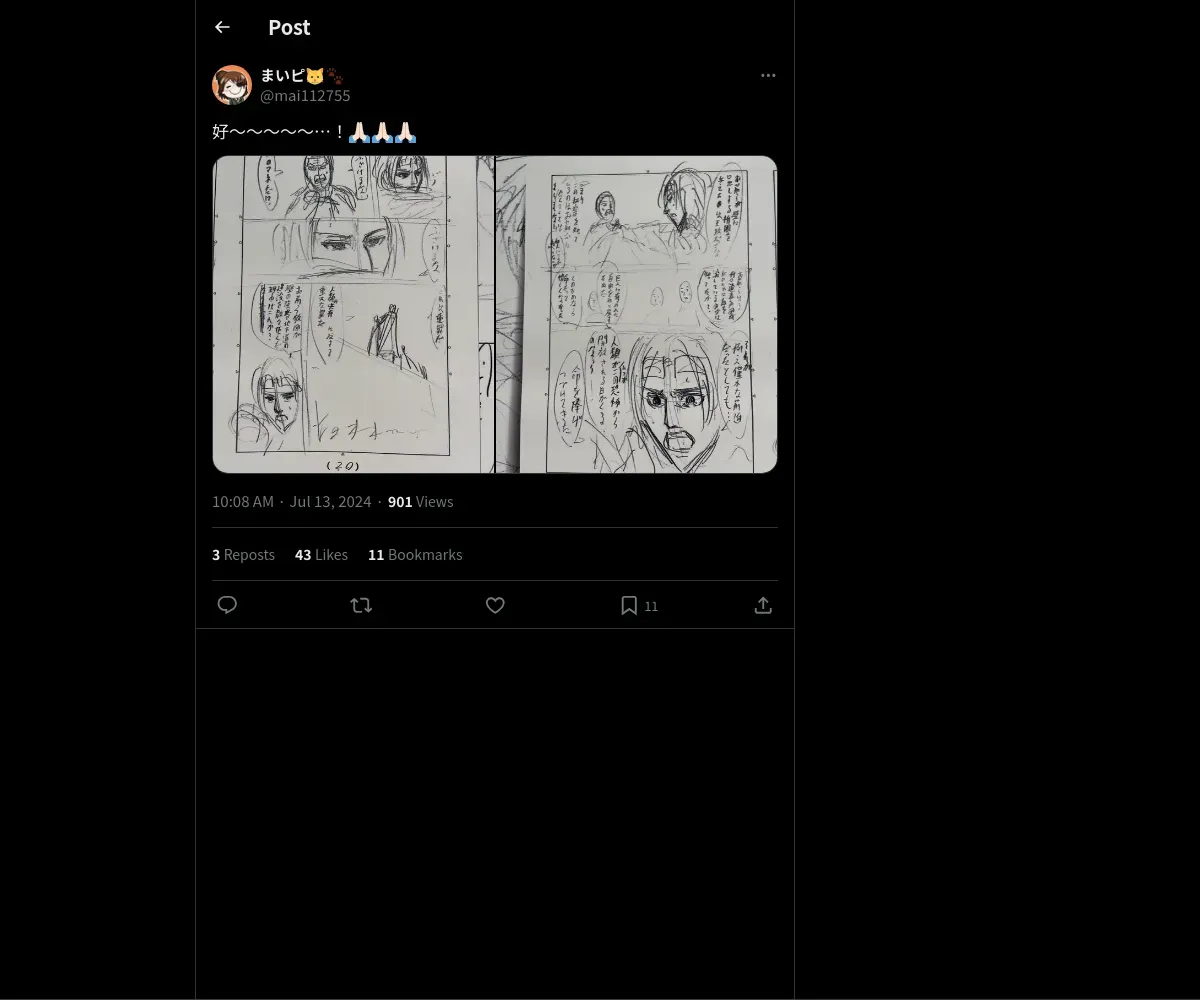Open the right manga sketch image

click(x=637, y=314)
